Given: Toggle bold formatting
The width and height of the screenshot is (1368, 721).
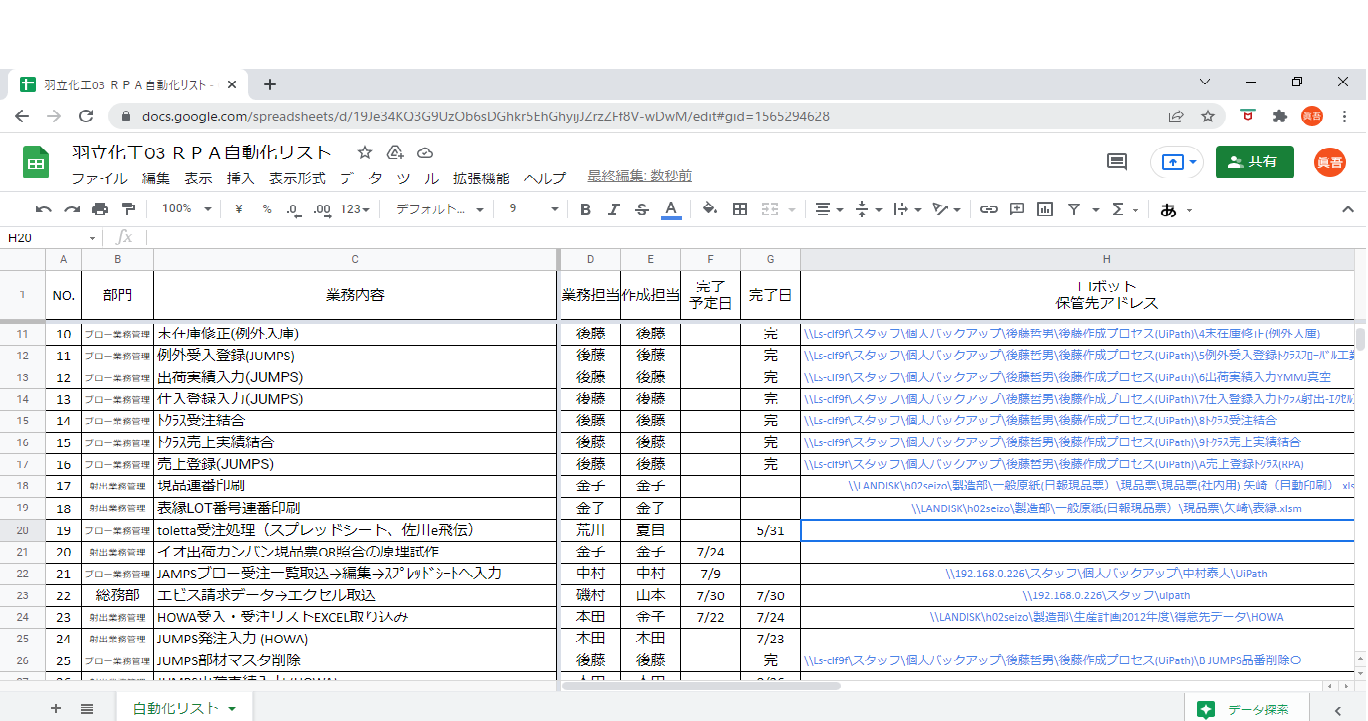Looking at the screenshot, I should [x=585, y=209].
